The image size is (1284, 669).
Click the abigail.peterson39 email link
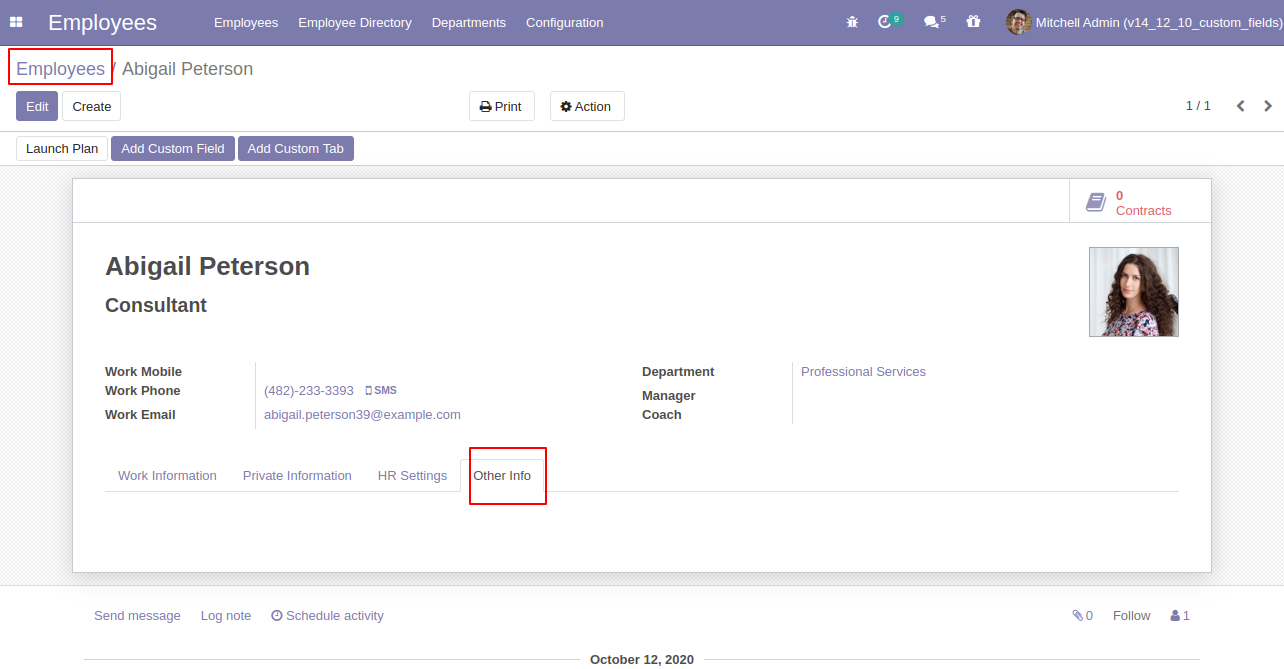pos(362,415)
